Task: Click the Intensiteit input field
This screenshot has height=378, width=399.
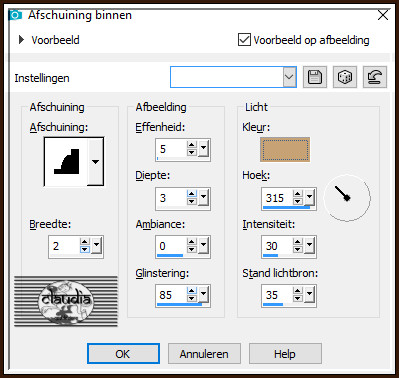Action: coord(277,246)
